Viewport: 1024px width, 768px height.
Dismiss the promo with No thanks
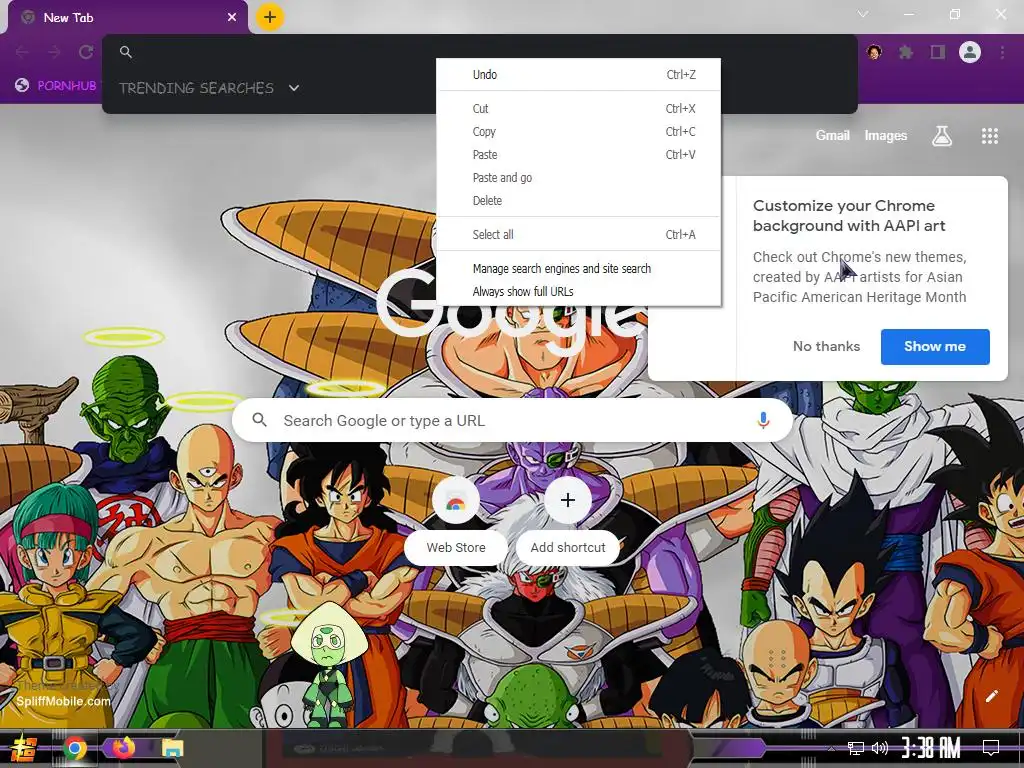(826, 346)
